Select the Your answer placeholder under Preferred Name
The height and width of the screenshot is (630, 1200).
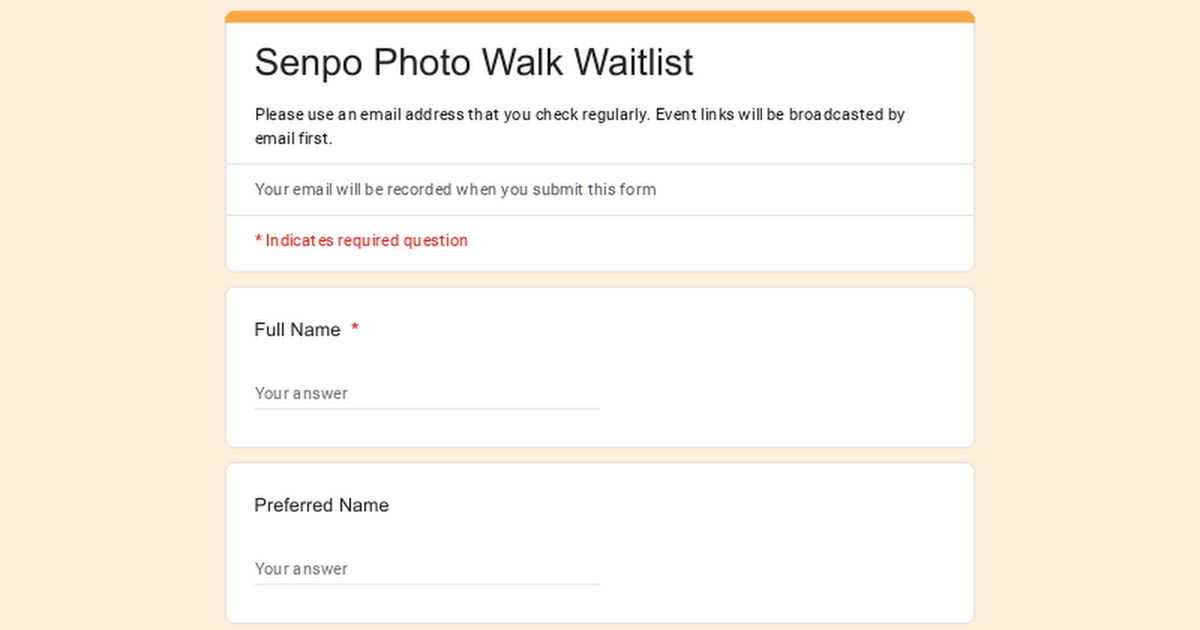tap(302, 569)
